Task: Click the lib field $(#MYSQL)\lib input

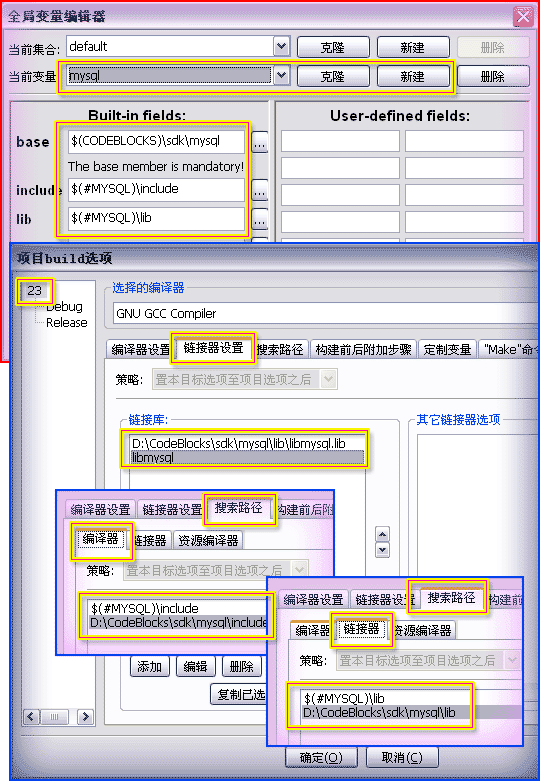Action: pyautogui.click(x=156, y=218)
